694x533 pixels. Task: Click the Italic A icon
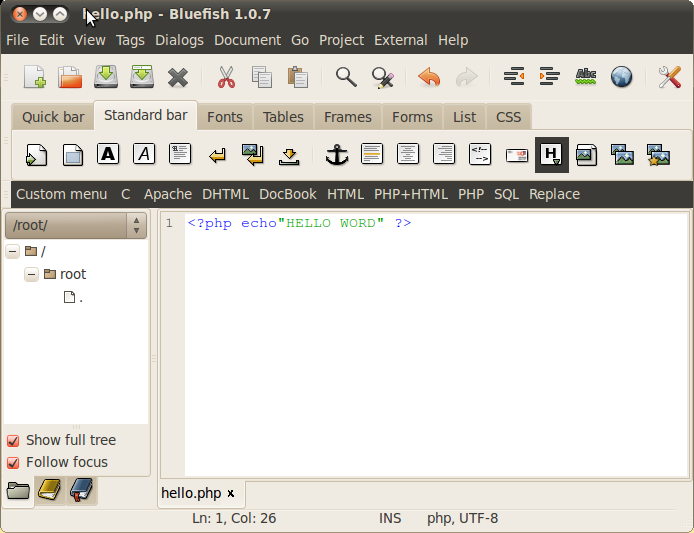tap(144, 154)
